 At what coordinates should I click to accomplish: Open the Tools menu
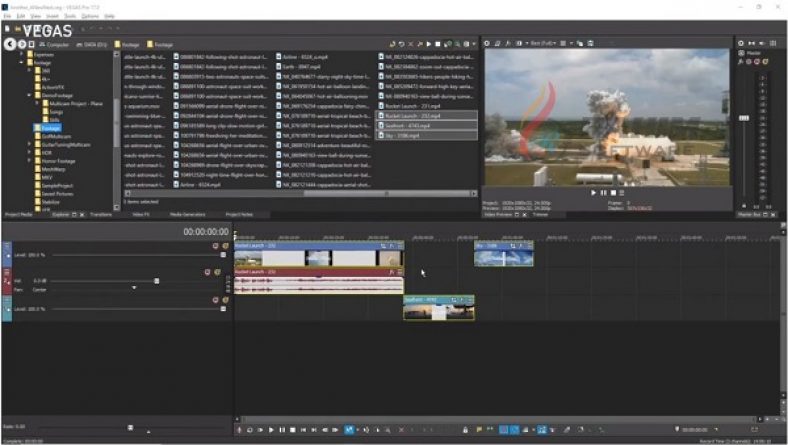69,16
